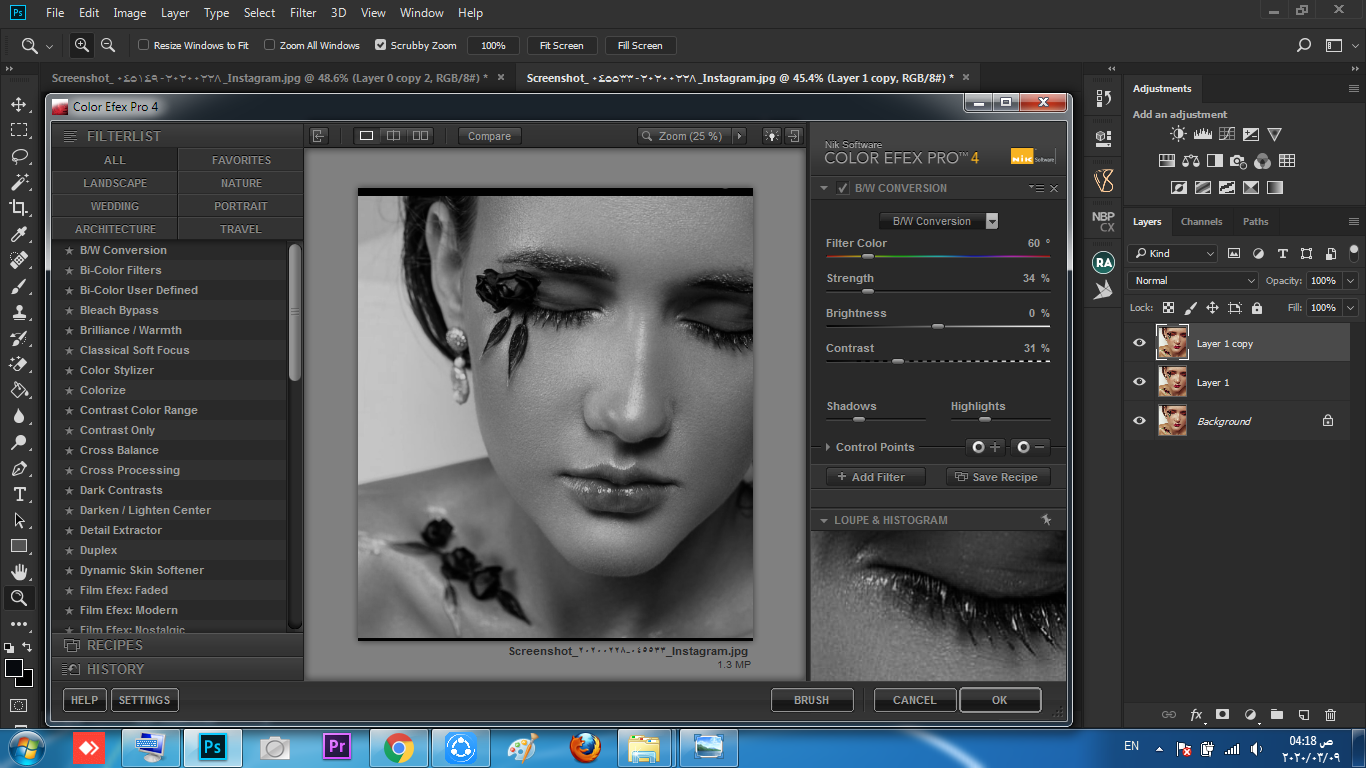Select single image view in Color Efex

[x=366, y=136]
